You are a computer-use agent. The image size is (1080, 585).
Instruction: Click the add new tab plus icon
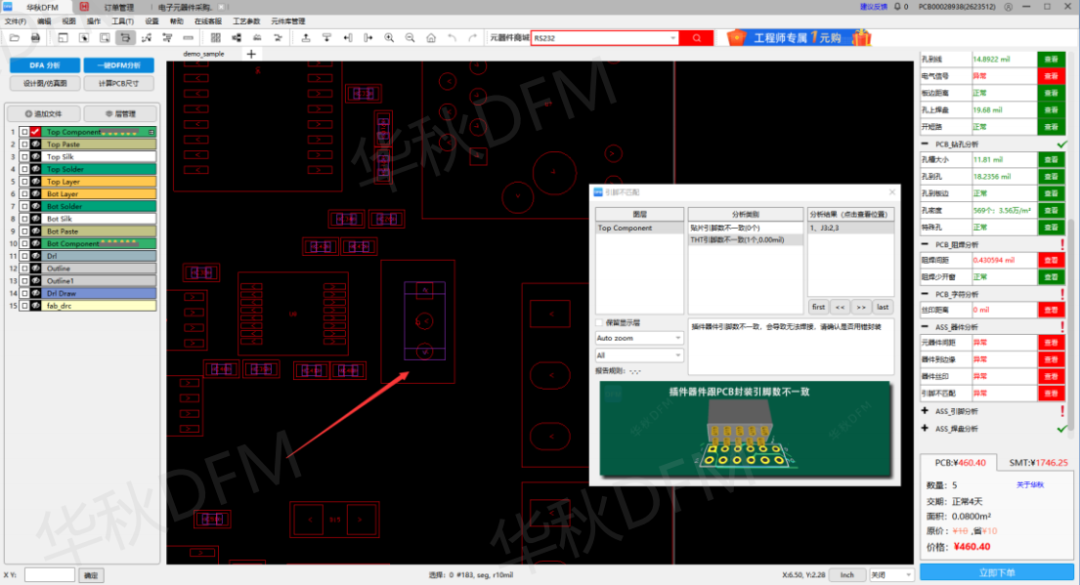(251, 54)
